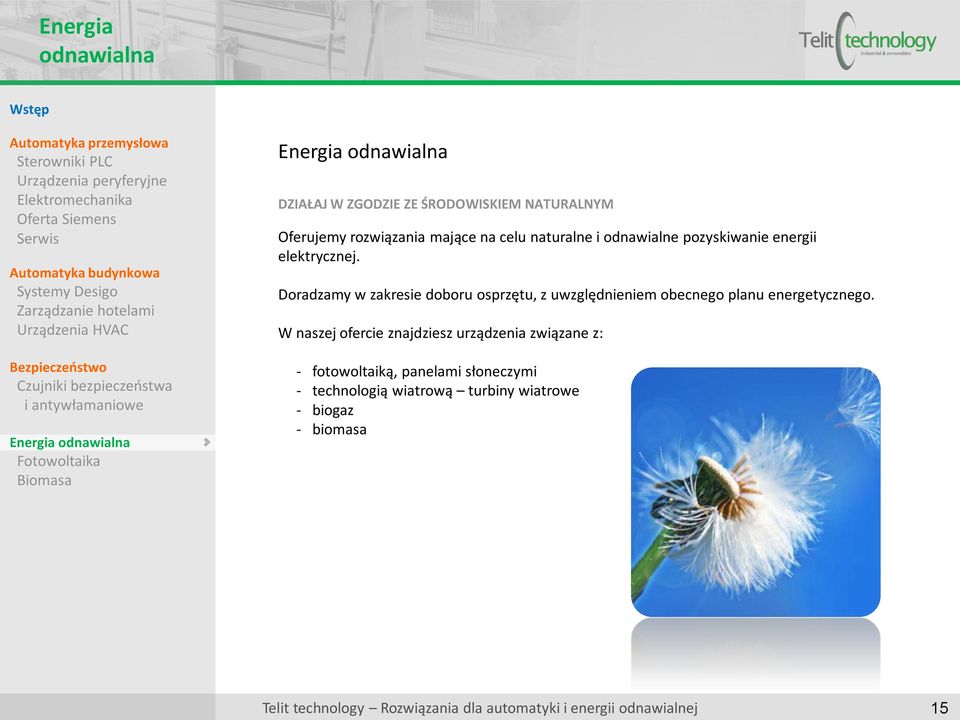Open Biomasa subsection
Image resolution: width=960 pixels, height=720 pixels.
[44, 481]
